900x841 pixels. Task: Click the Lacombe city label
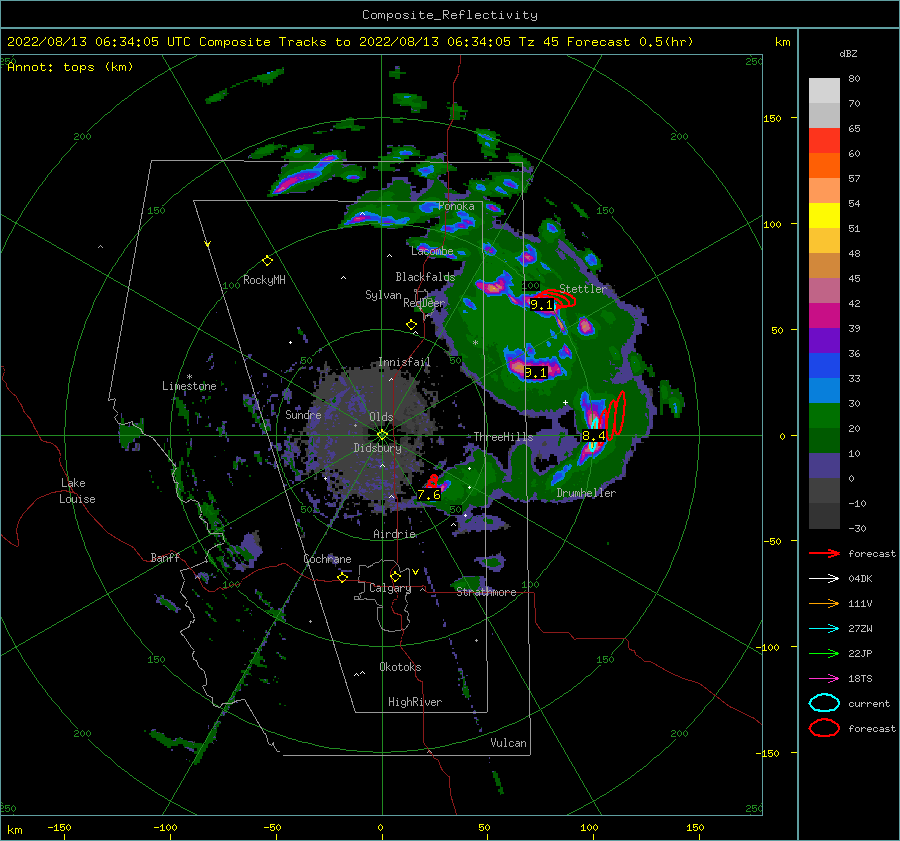(432, 251)
